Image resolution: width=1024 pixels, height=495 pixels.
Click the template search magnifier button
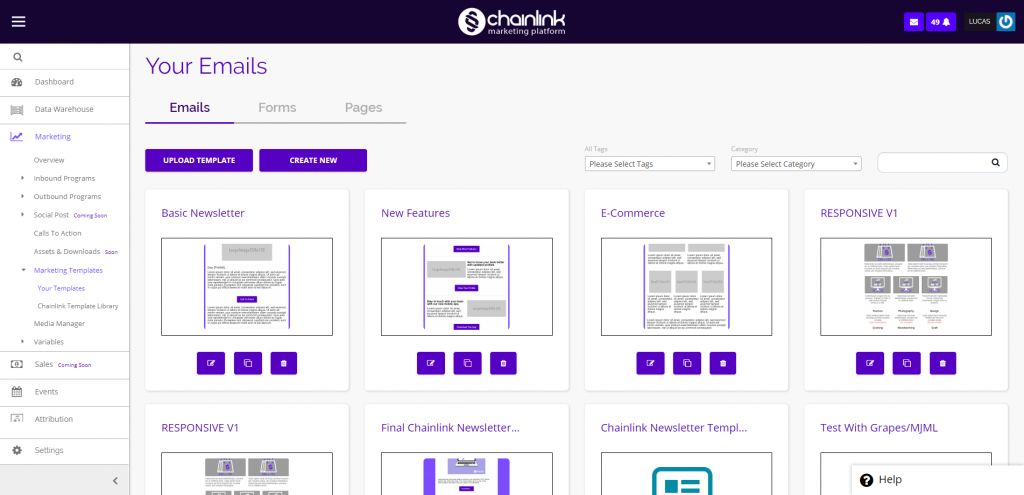(995, 163)
